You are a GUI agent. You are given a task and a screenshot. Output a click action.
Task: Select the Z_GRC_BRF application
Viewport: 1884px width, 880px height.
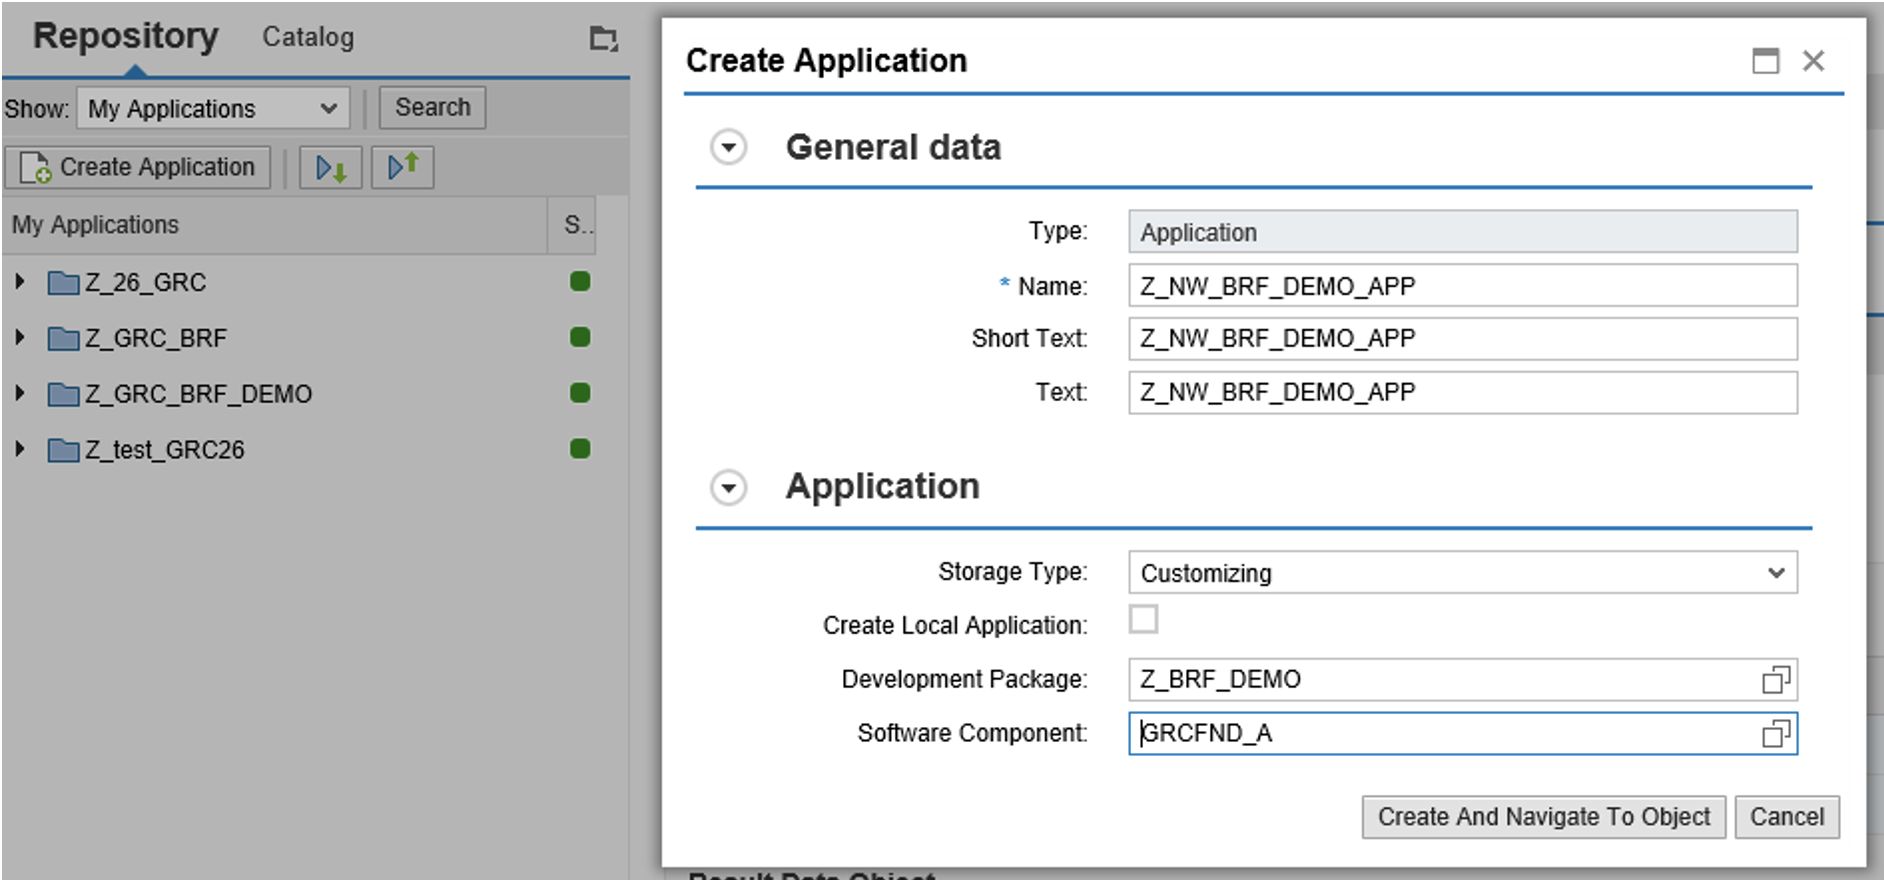[156, 339]
